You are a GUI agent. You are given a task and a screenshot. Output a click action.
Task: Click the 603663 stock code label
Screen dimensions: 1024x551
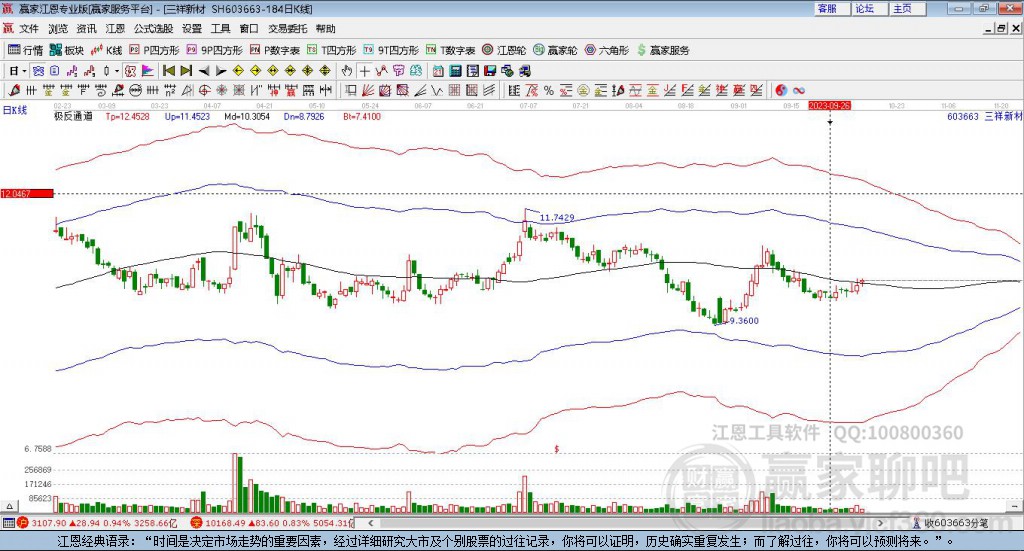tap(963, 116)
